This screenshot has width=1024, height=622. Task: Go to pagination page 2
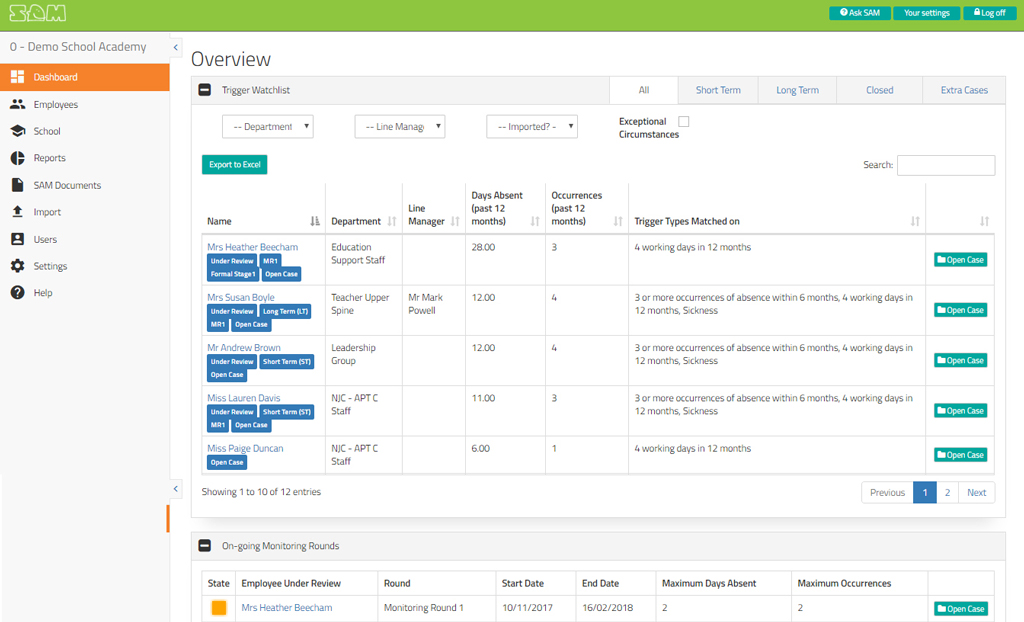[947, 493]
